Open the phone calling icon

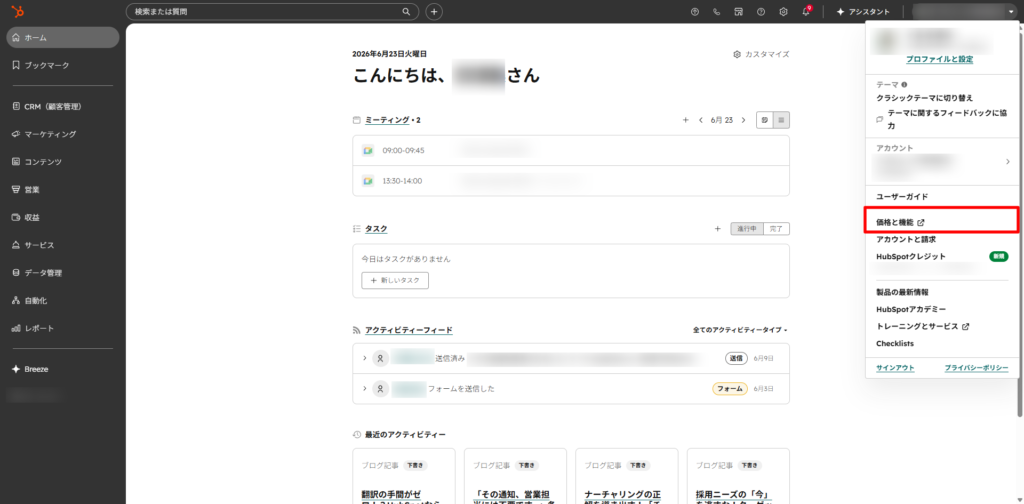pos(716,12)
